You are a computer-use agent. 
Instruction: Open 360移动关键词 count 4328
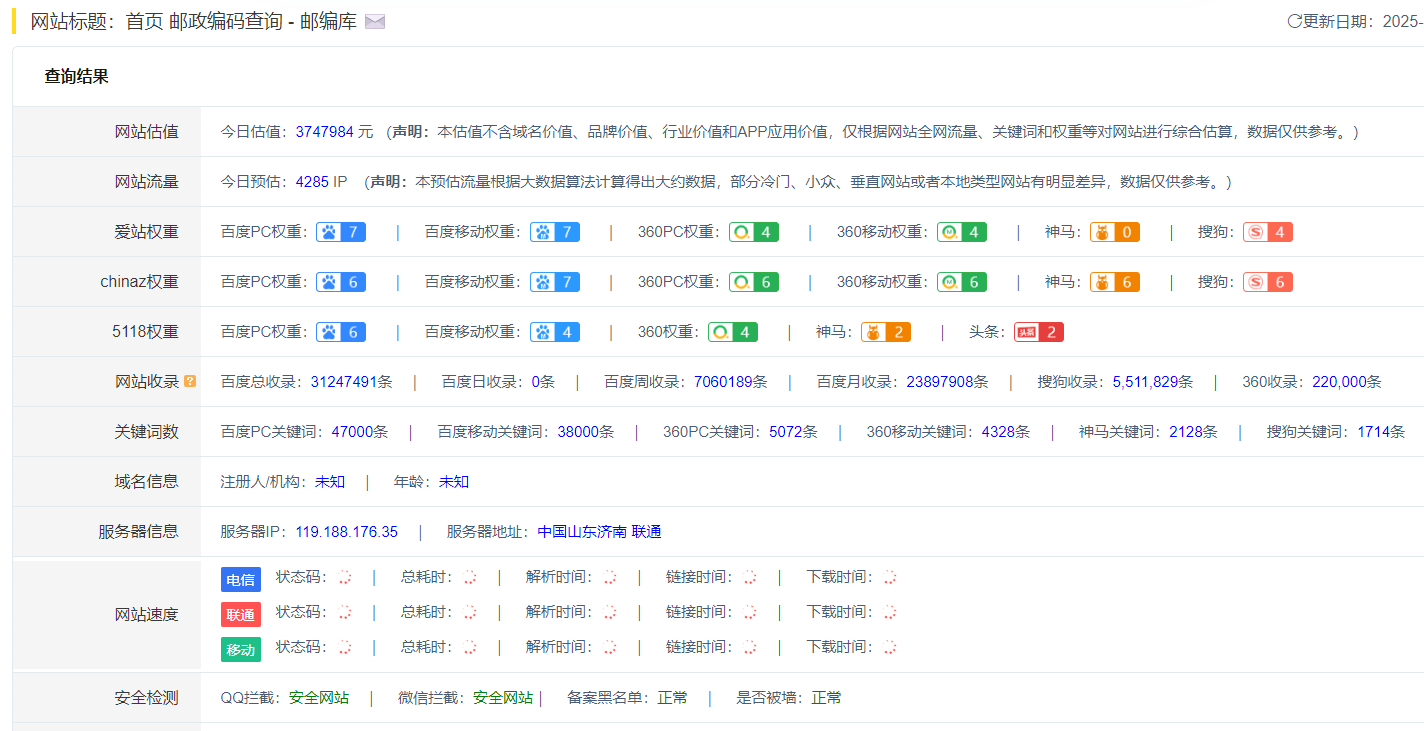pos(998,431)
